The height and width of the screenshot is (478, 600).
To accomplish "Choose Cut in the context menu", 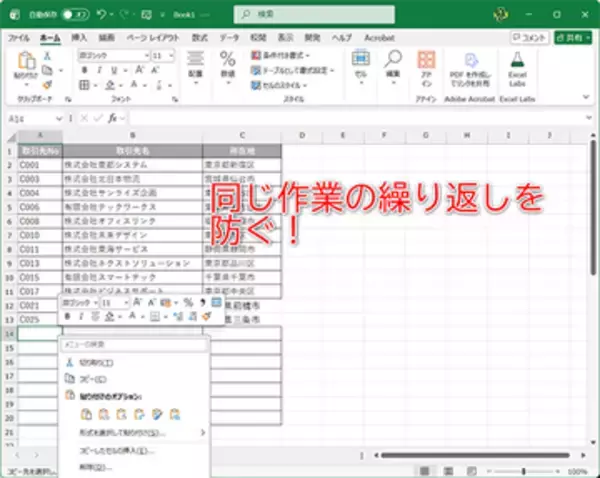I will (x=134, y=362).
